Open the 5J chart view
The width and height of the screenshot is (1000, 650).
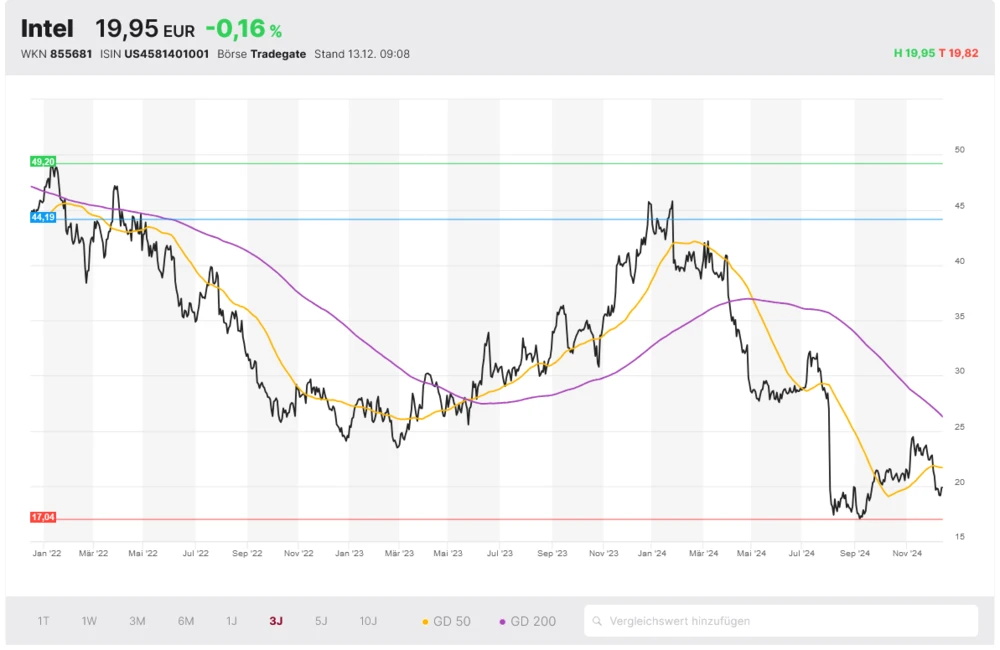(321, 621)
